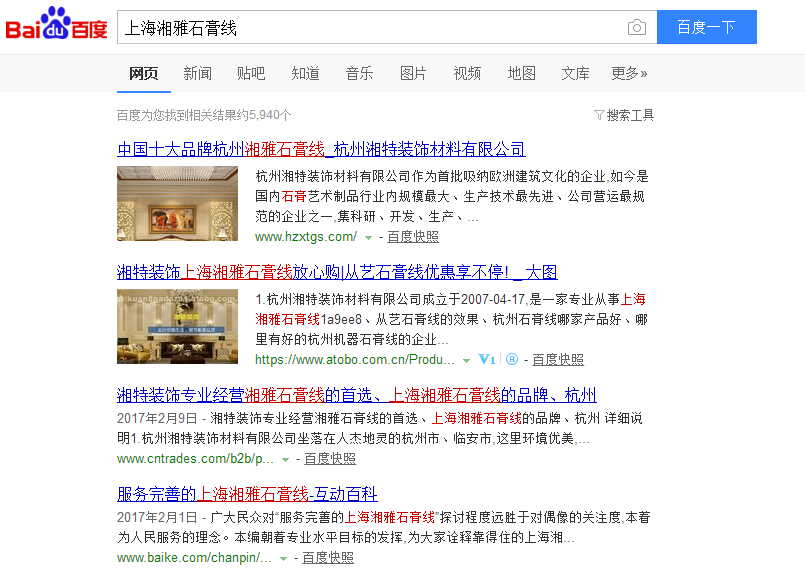Open result 湘特装饰上海湘雅石膏线放心购

click(x=337, y=272)
